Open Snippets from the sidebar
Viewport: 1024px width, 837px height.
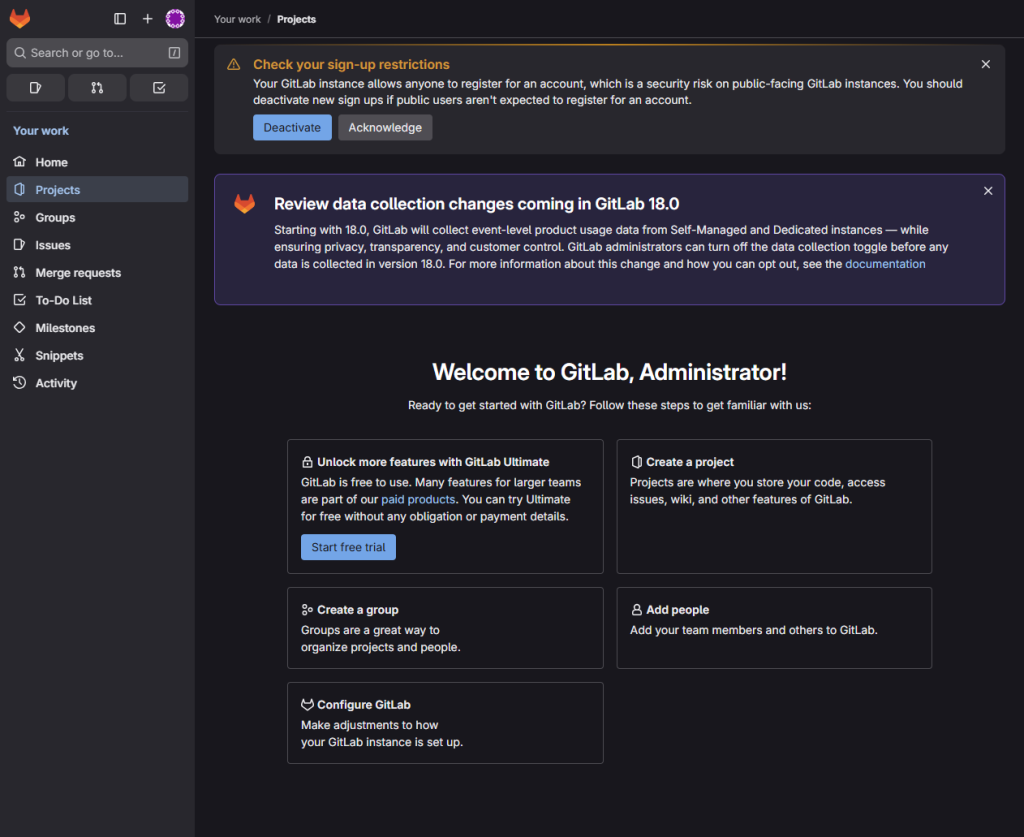[x=59, y=355]
